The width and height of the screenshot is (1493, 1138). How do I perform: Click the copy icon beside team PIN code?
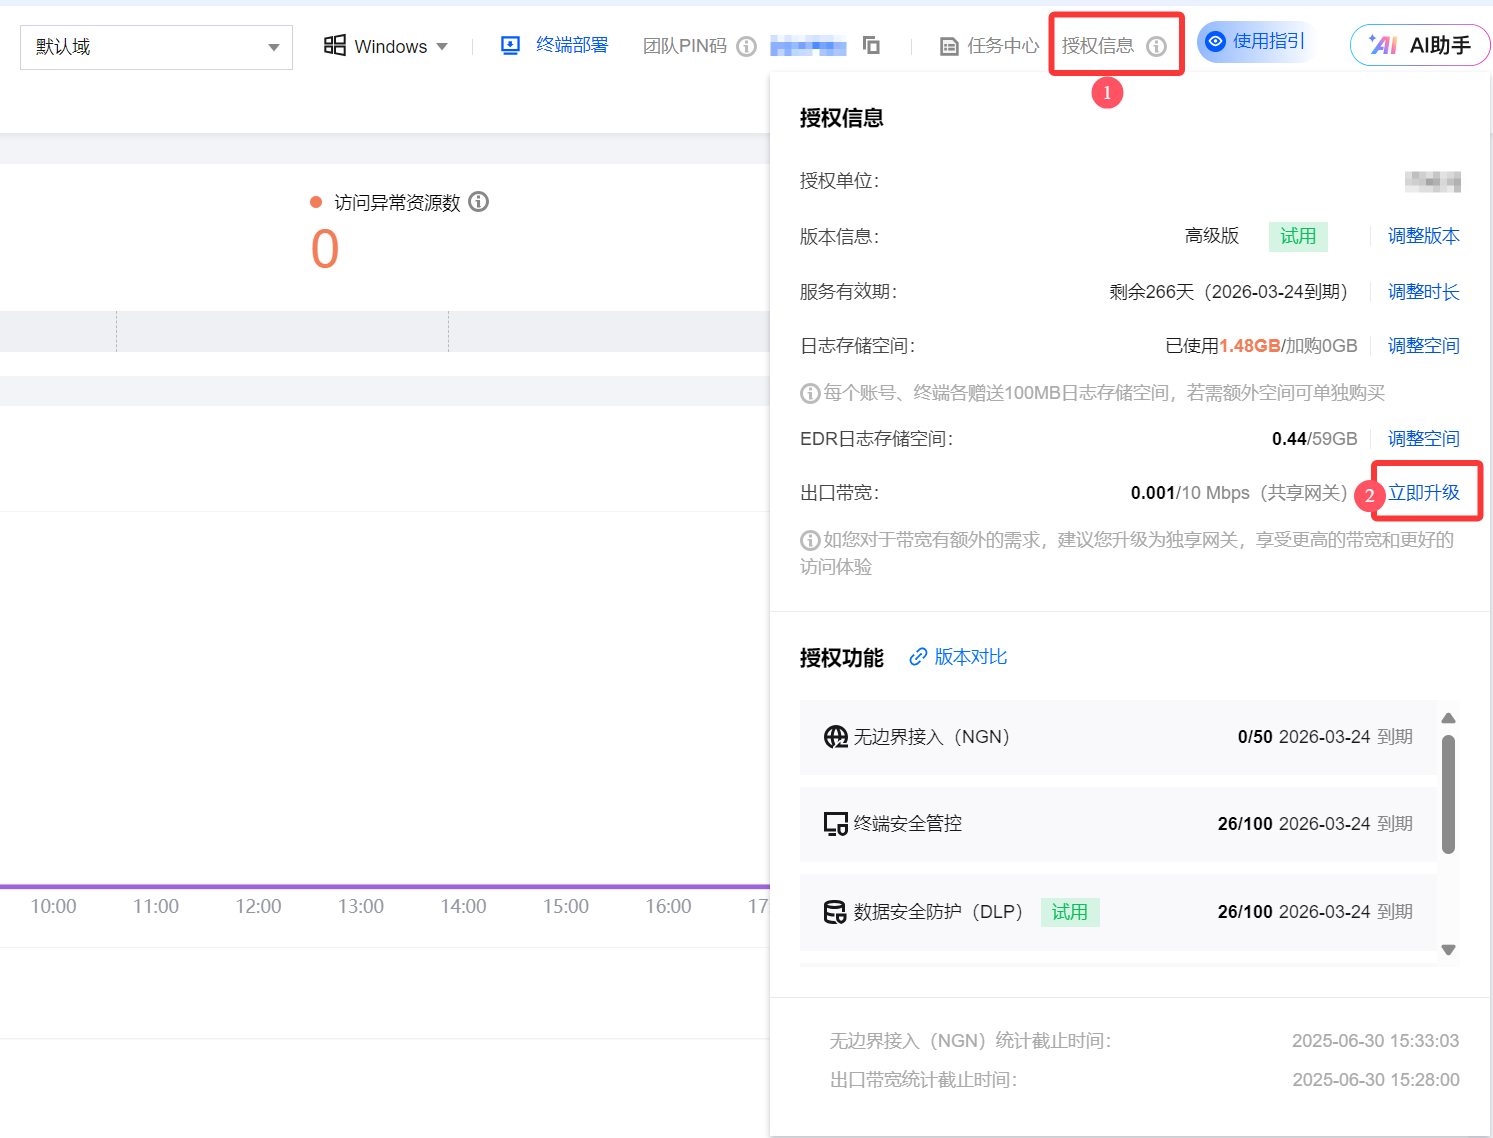coord(871,46)
